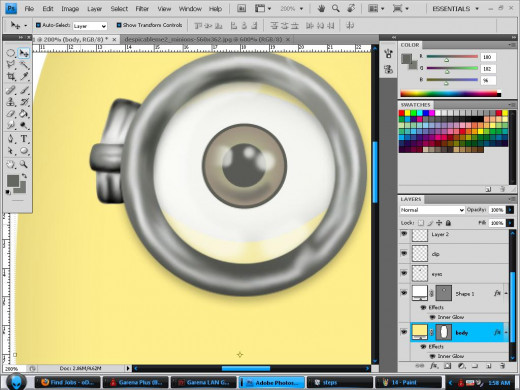Open Adobe Photoshop taskbar button
Image resolution: width=520 pixels, height=390 pixels.
(x=271, y=382)
